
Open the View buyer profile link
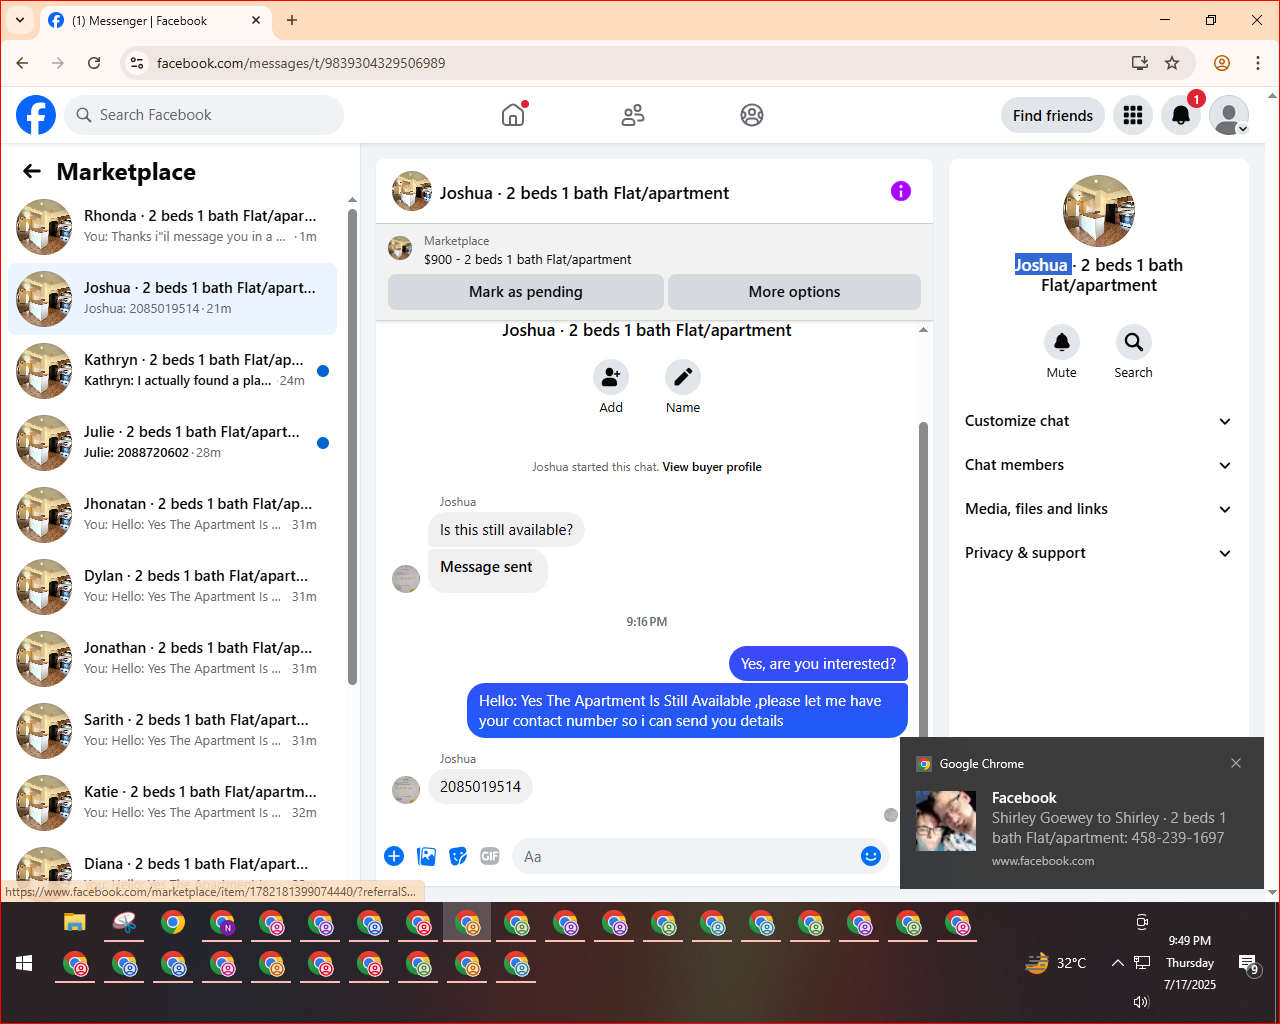(712, 467)
